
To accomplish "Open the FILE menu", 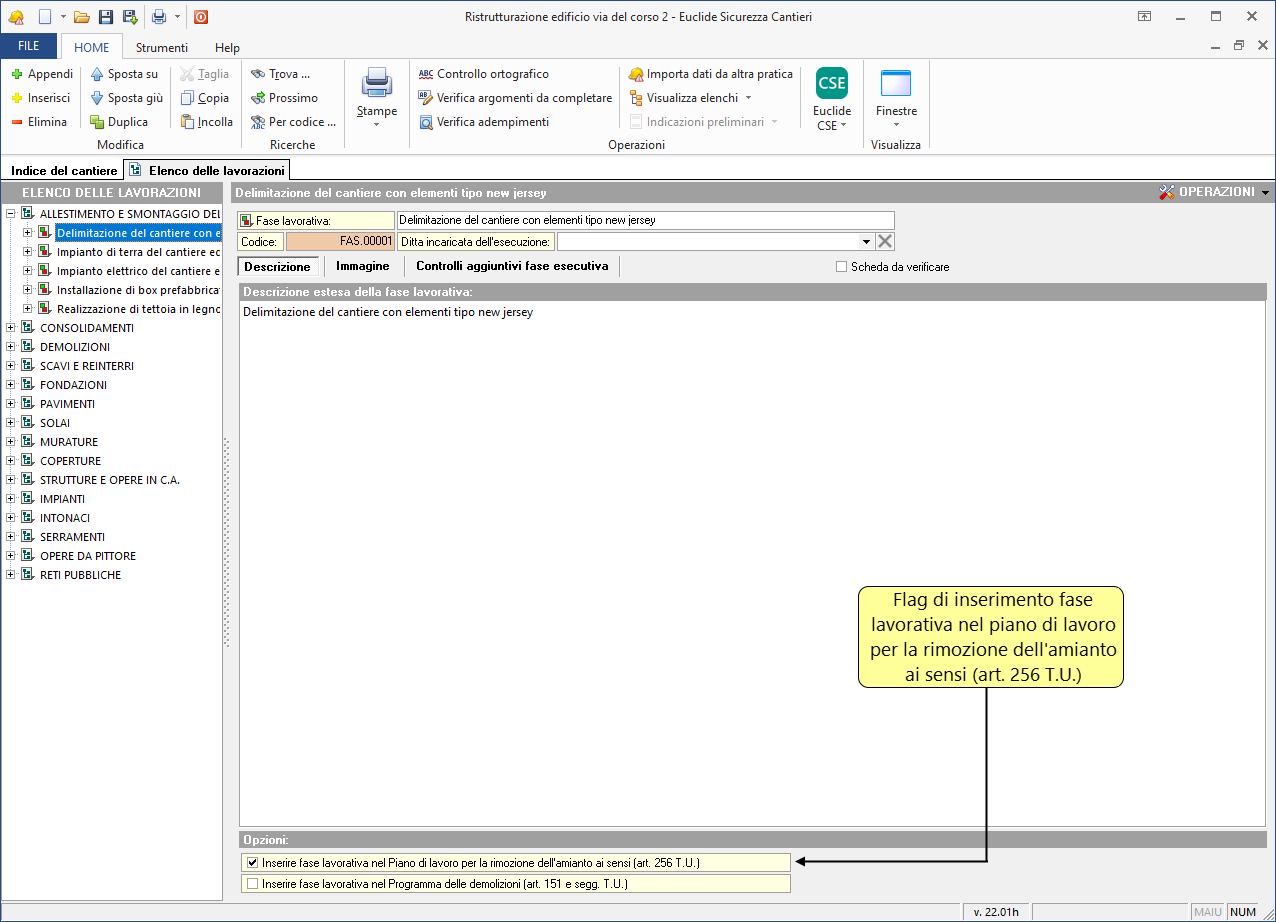I will (x=29, y=46).
